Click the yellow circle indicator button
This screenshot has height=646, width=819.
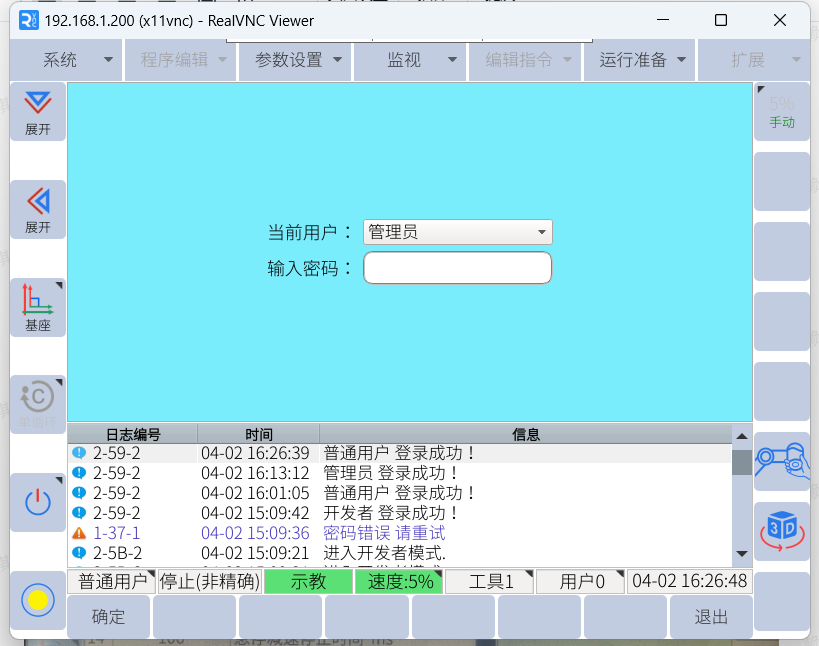click(x=38, y=600)
